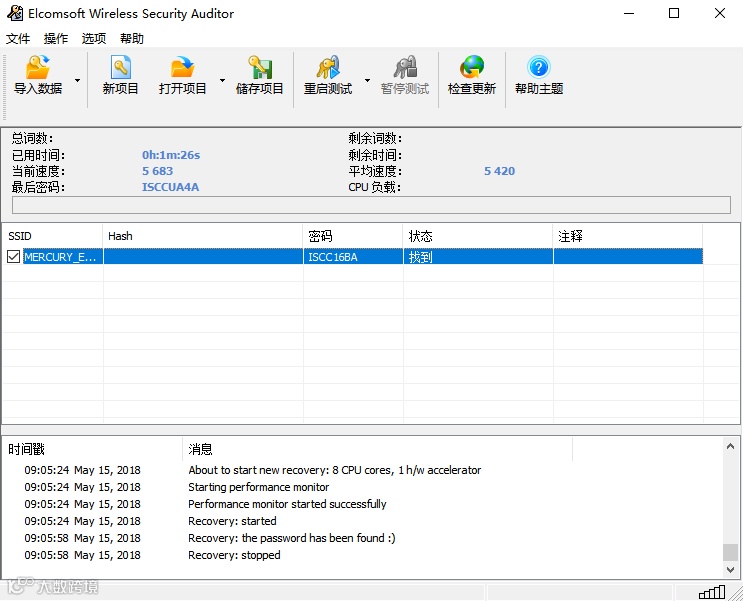Sort by the 注释 column header
The image size is (743, 601).
tap(628, 236)
